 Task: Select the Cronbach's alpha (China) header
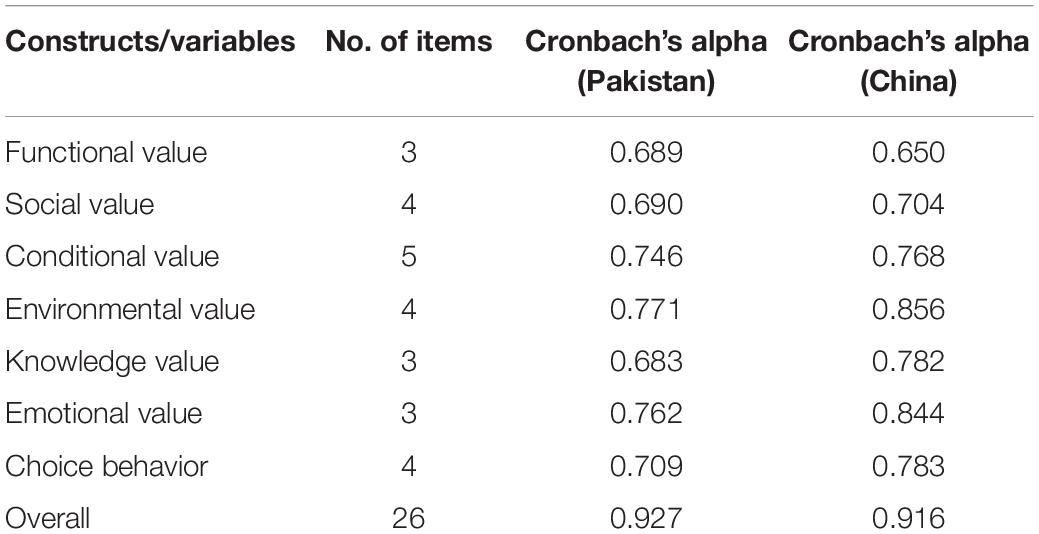point(908,62)
